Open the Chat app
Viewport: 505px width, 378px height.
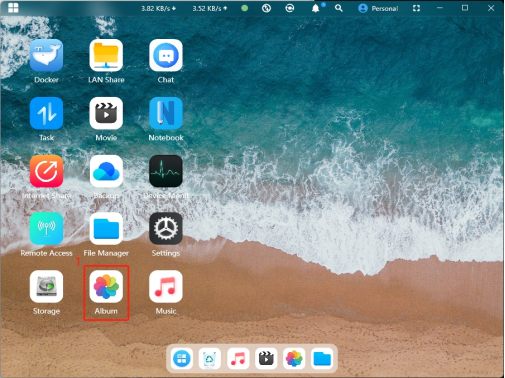tap(166, 55)
